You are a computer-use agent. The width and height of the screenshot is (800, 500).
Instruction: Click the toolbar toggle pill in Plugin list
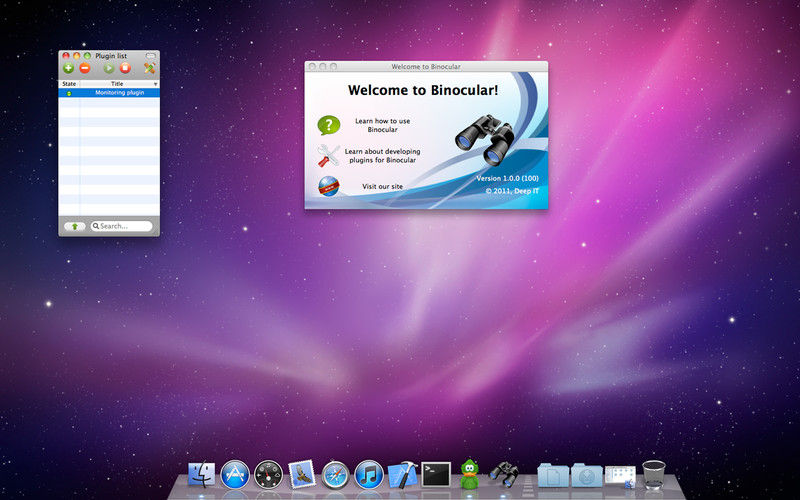[151, 56]
